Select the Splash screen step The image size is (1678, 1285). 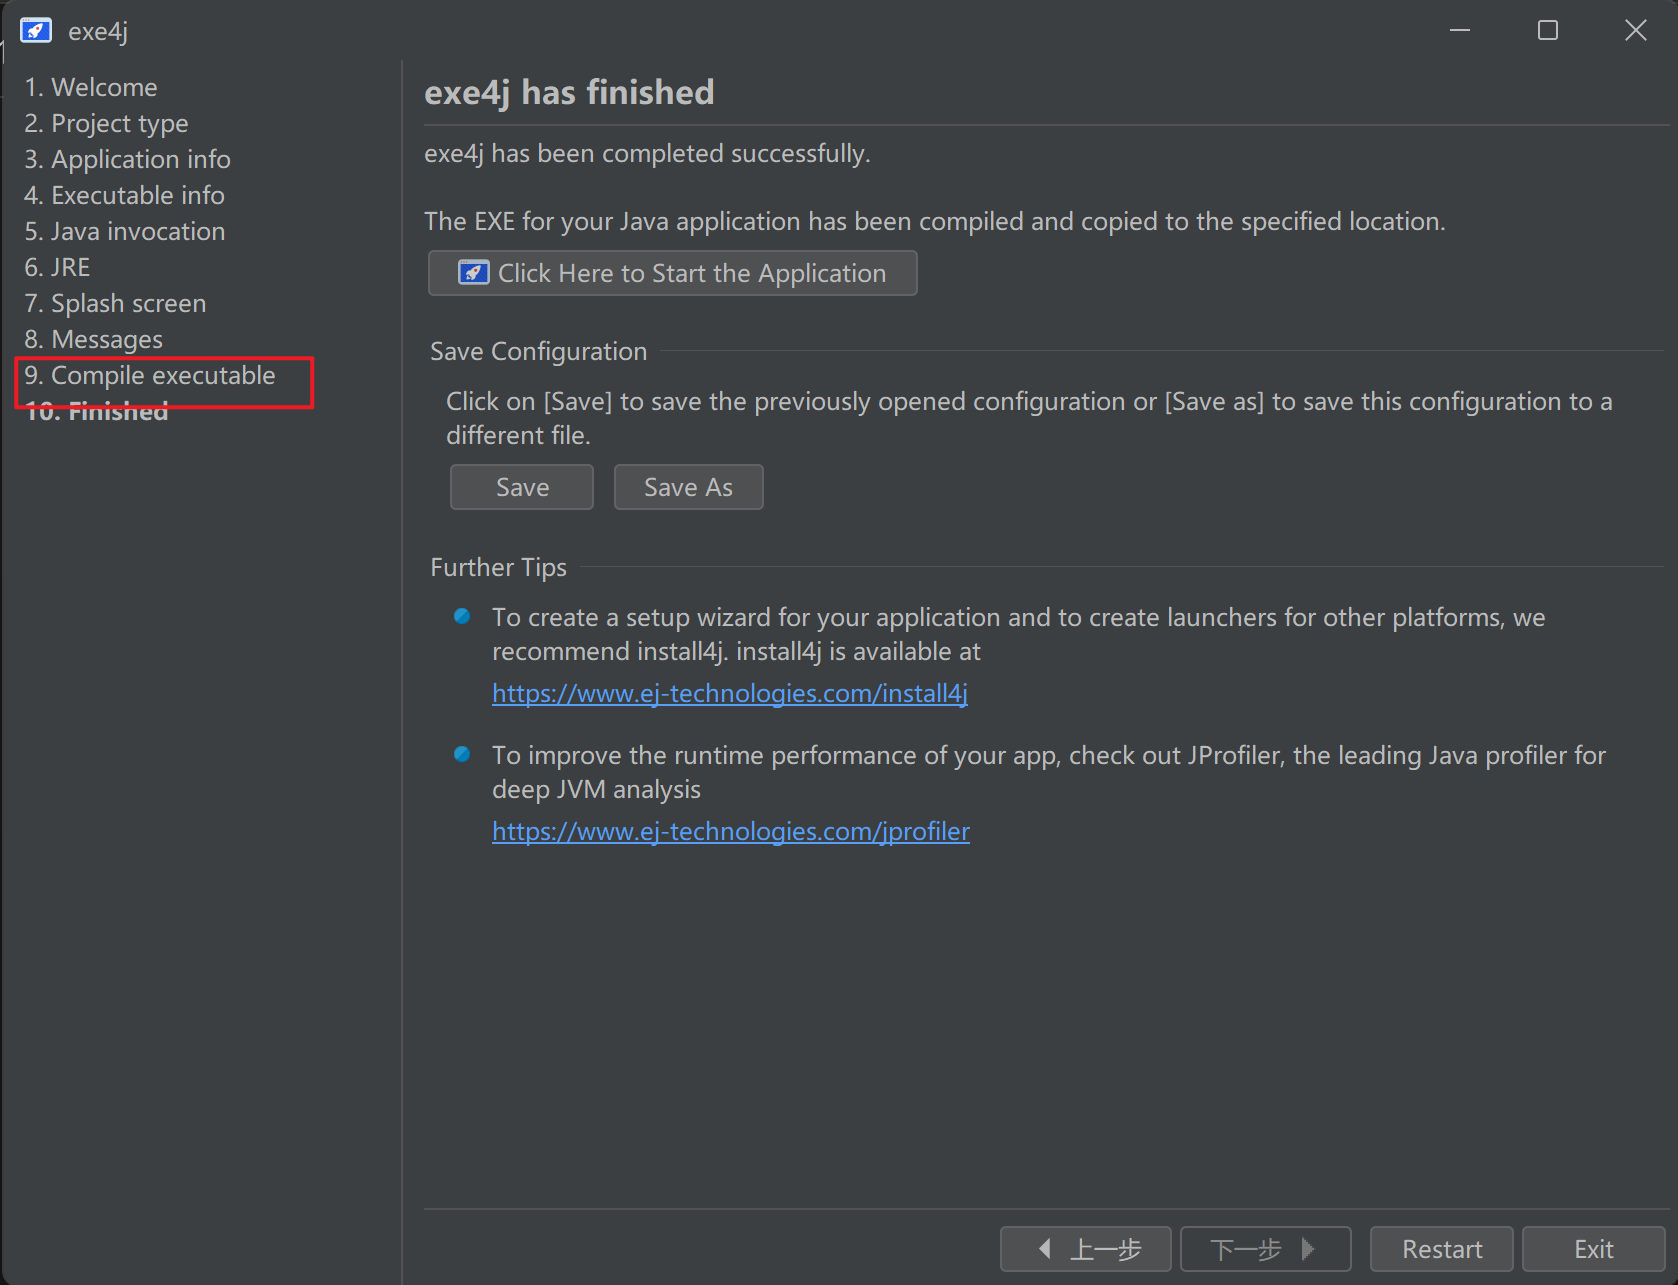(x=115, y=304)
